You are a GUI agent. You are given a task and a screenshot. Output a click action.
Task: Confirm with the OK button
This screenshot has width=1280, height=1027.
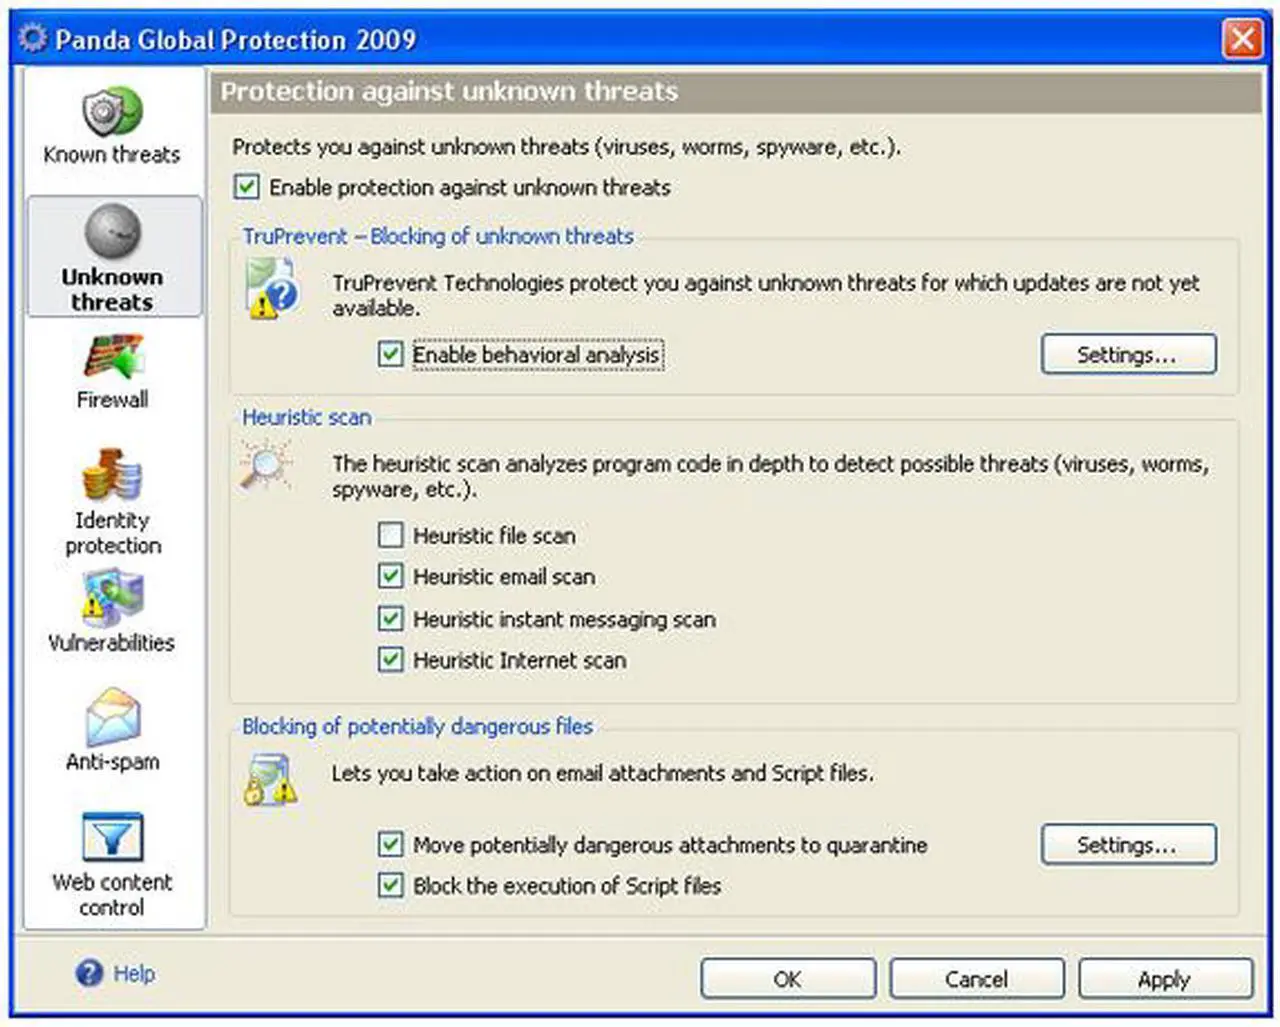coord(788,979)
